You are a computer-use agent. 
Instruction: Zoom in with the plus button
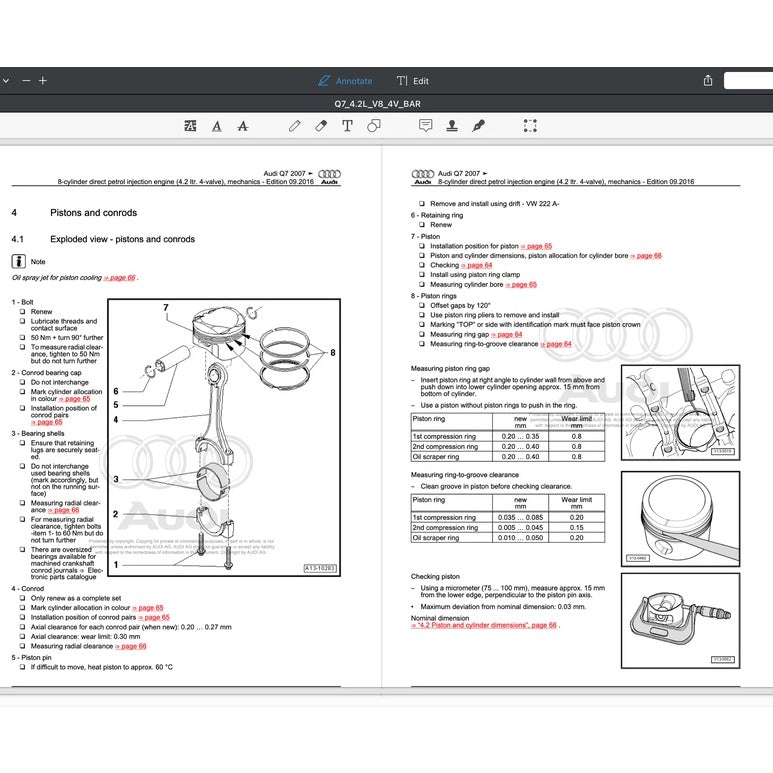[x=42, y=81]
